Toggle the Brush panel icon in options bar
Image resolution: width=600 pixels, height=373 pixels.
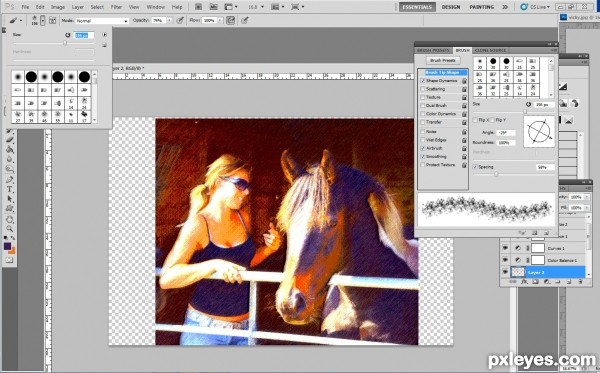(x=52, y=20)
